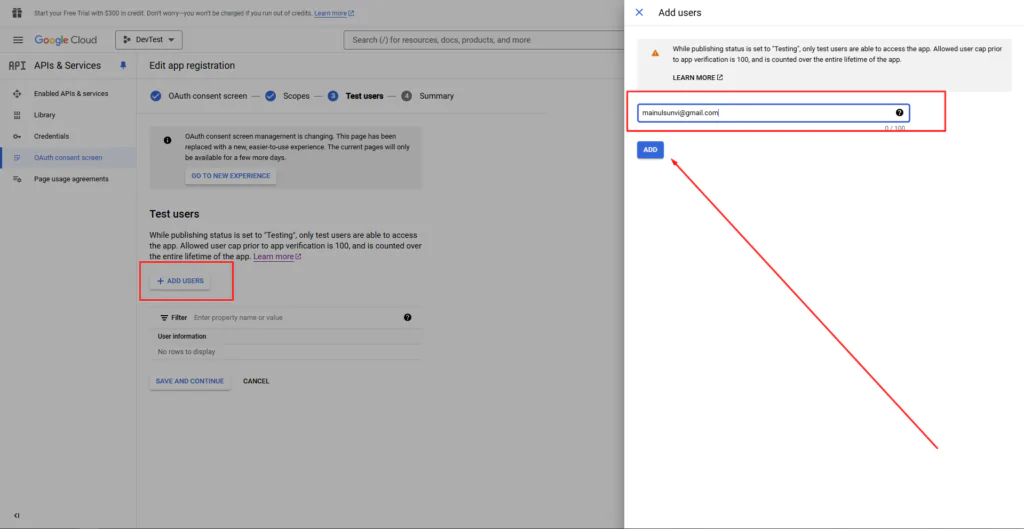
Task: Open the main navigation hamburger menu
Action: point(18,40)
